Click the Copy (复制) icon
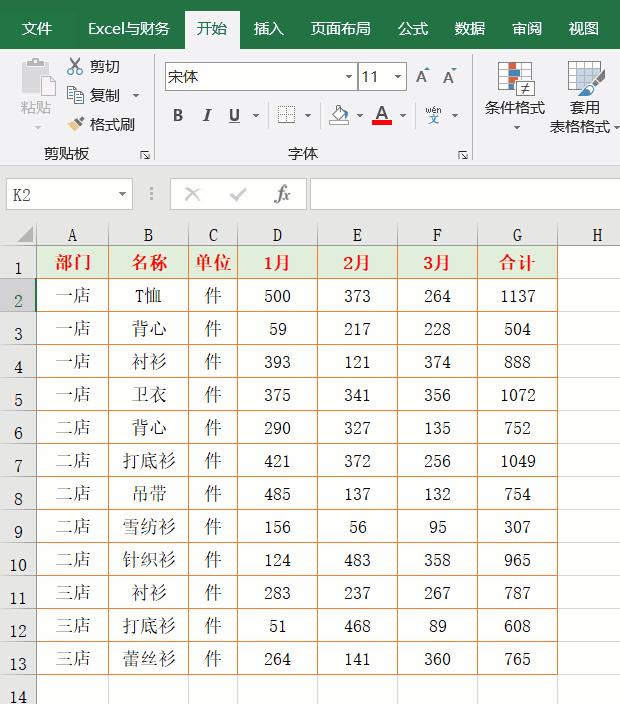 click(x=75, y=95)
